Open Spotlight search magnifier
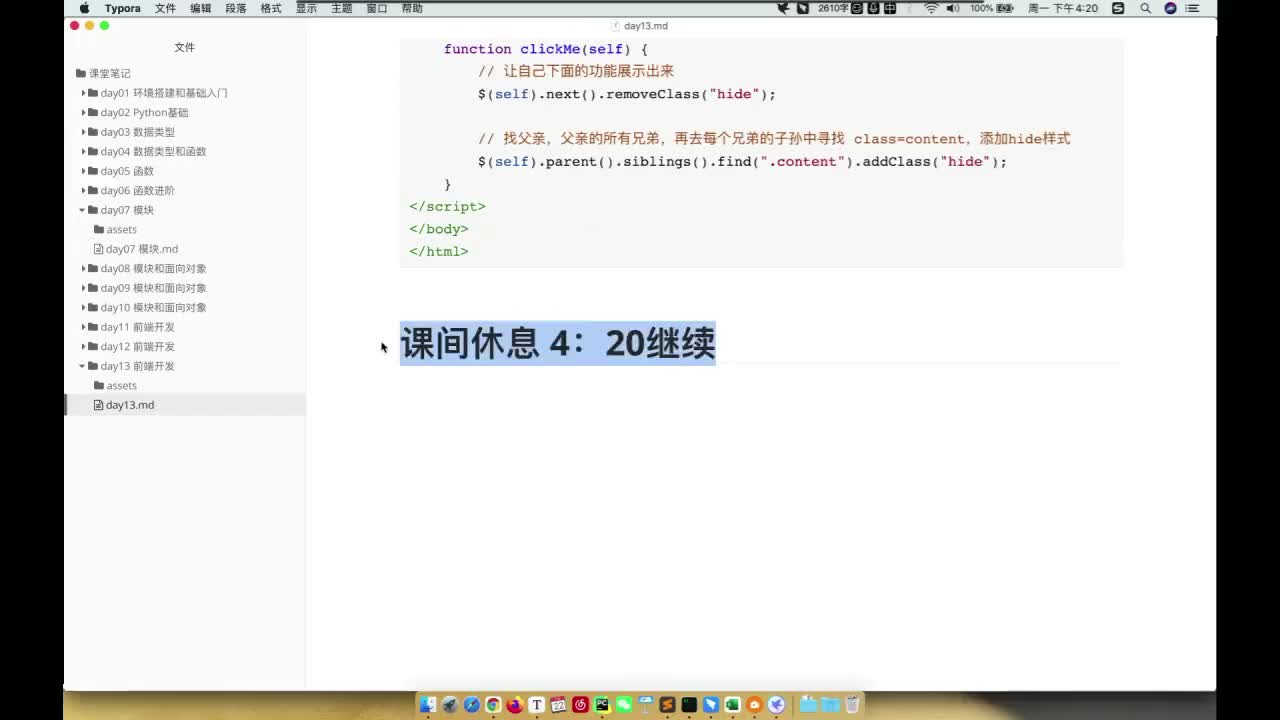Image resolution: width=1280 pixels, height=720 pixels. click(x=1146, y=8)
